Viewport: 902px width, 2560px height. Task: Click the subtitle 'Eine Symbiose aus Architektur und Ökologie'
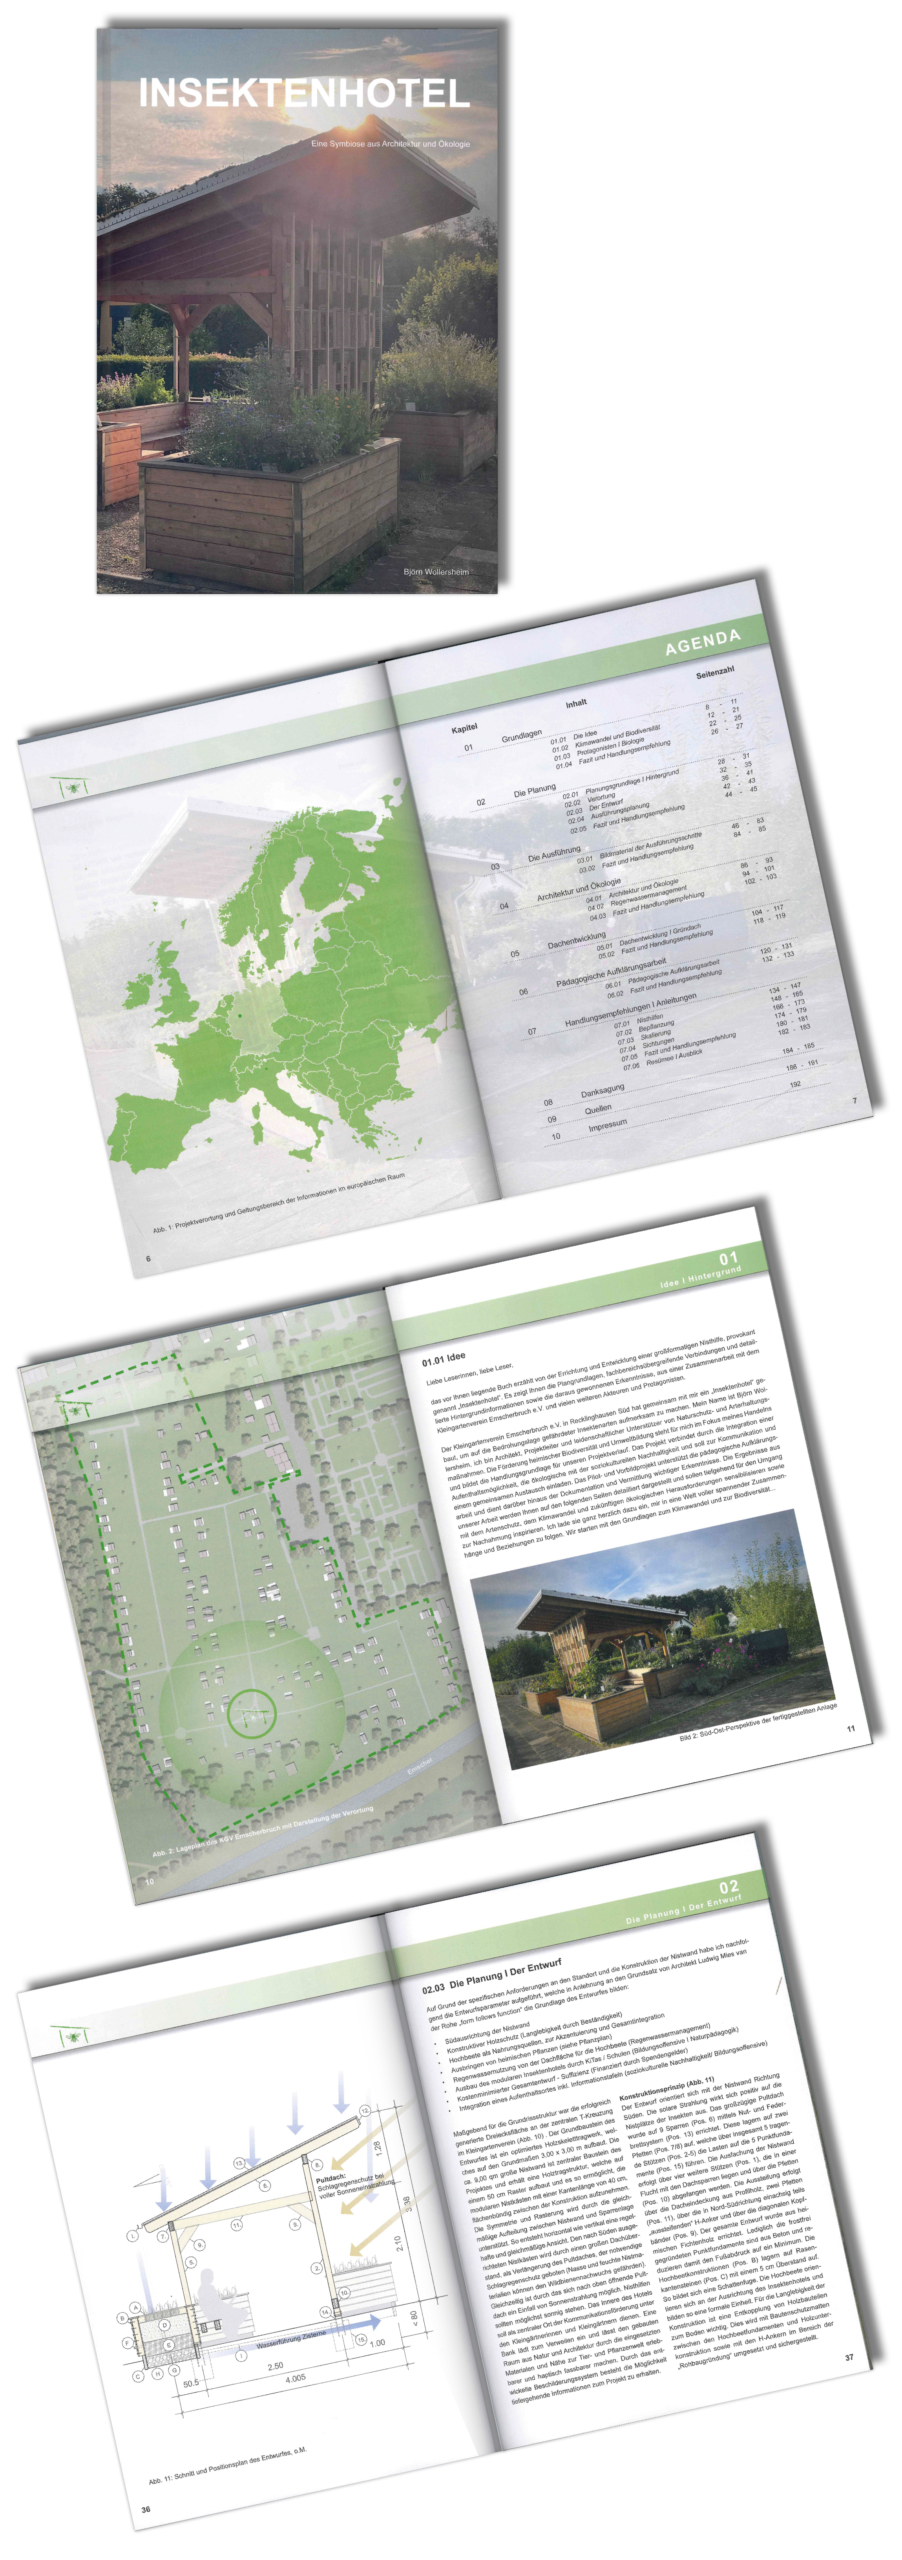point(390,144)
